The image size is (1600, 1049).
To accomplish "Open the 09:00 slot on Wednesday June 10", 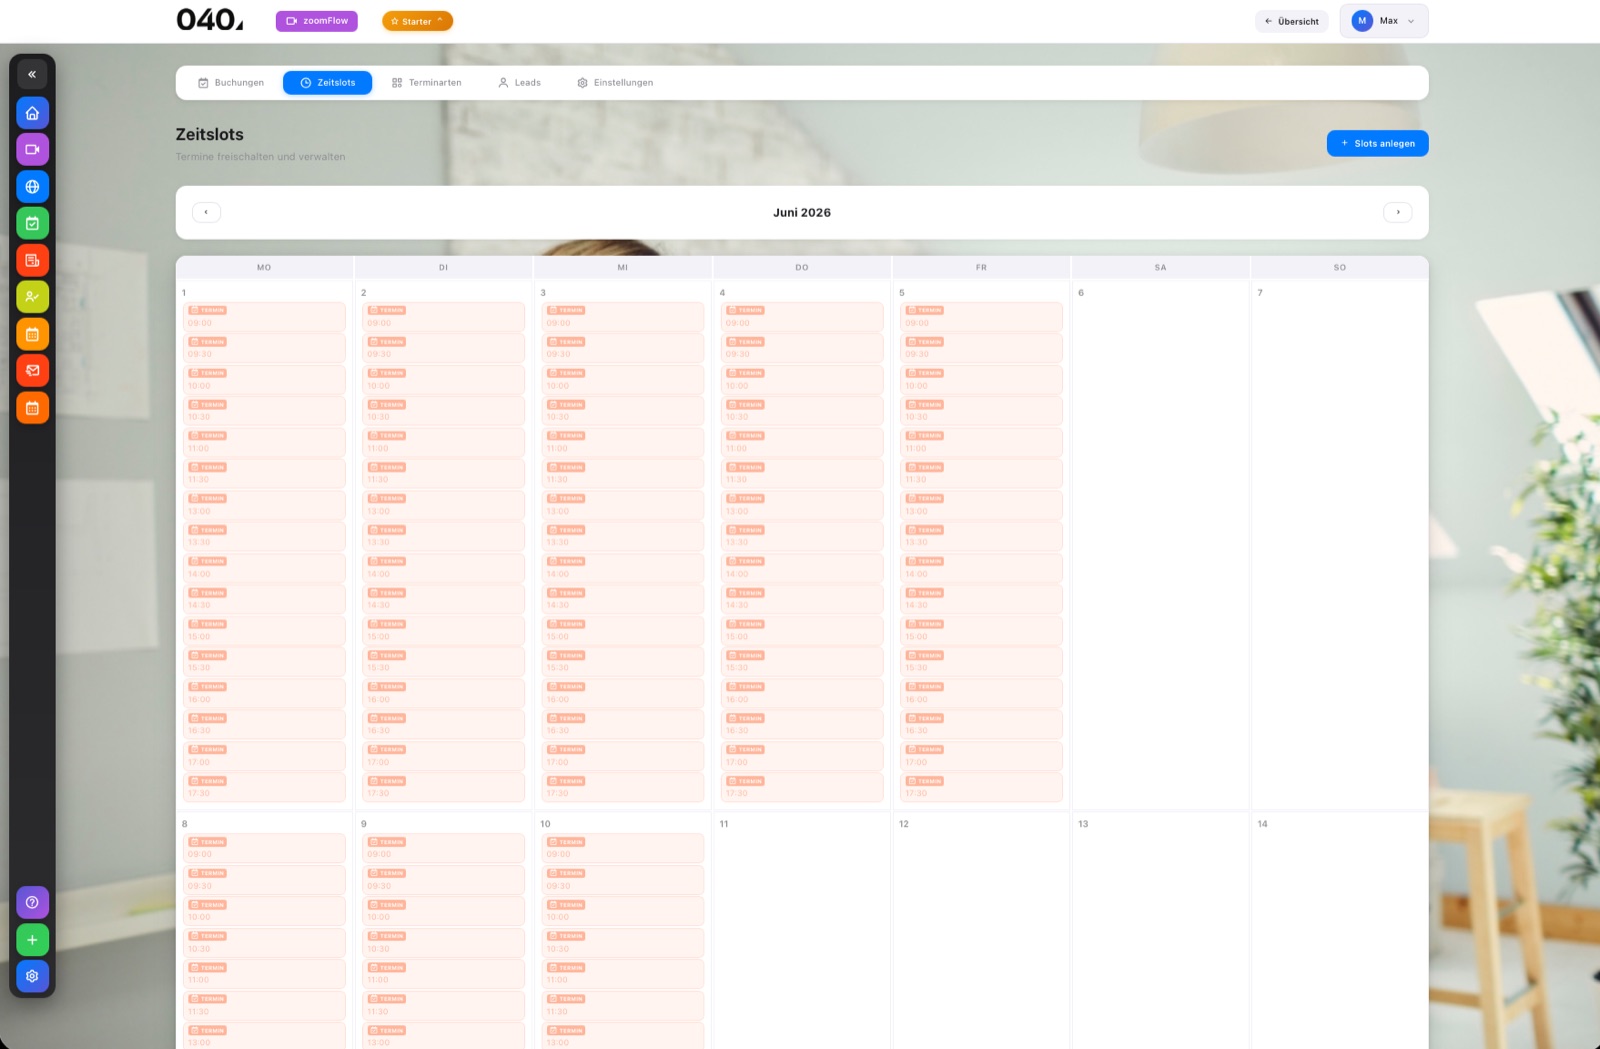I will coord(623,849).
